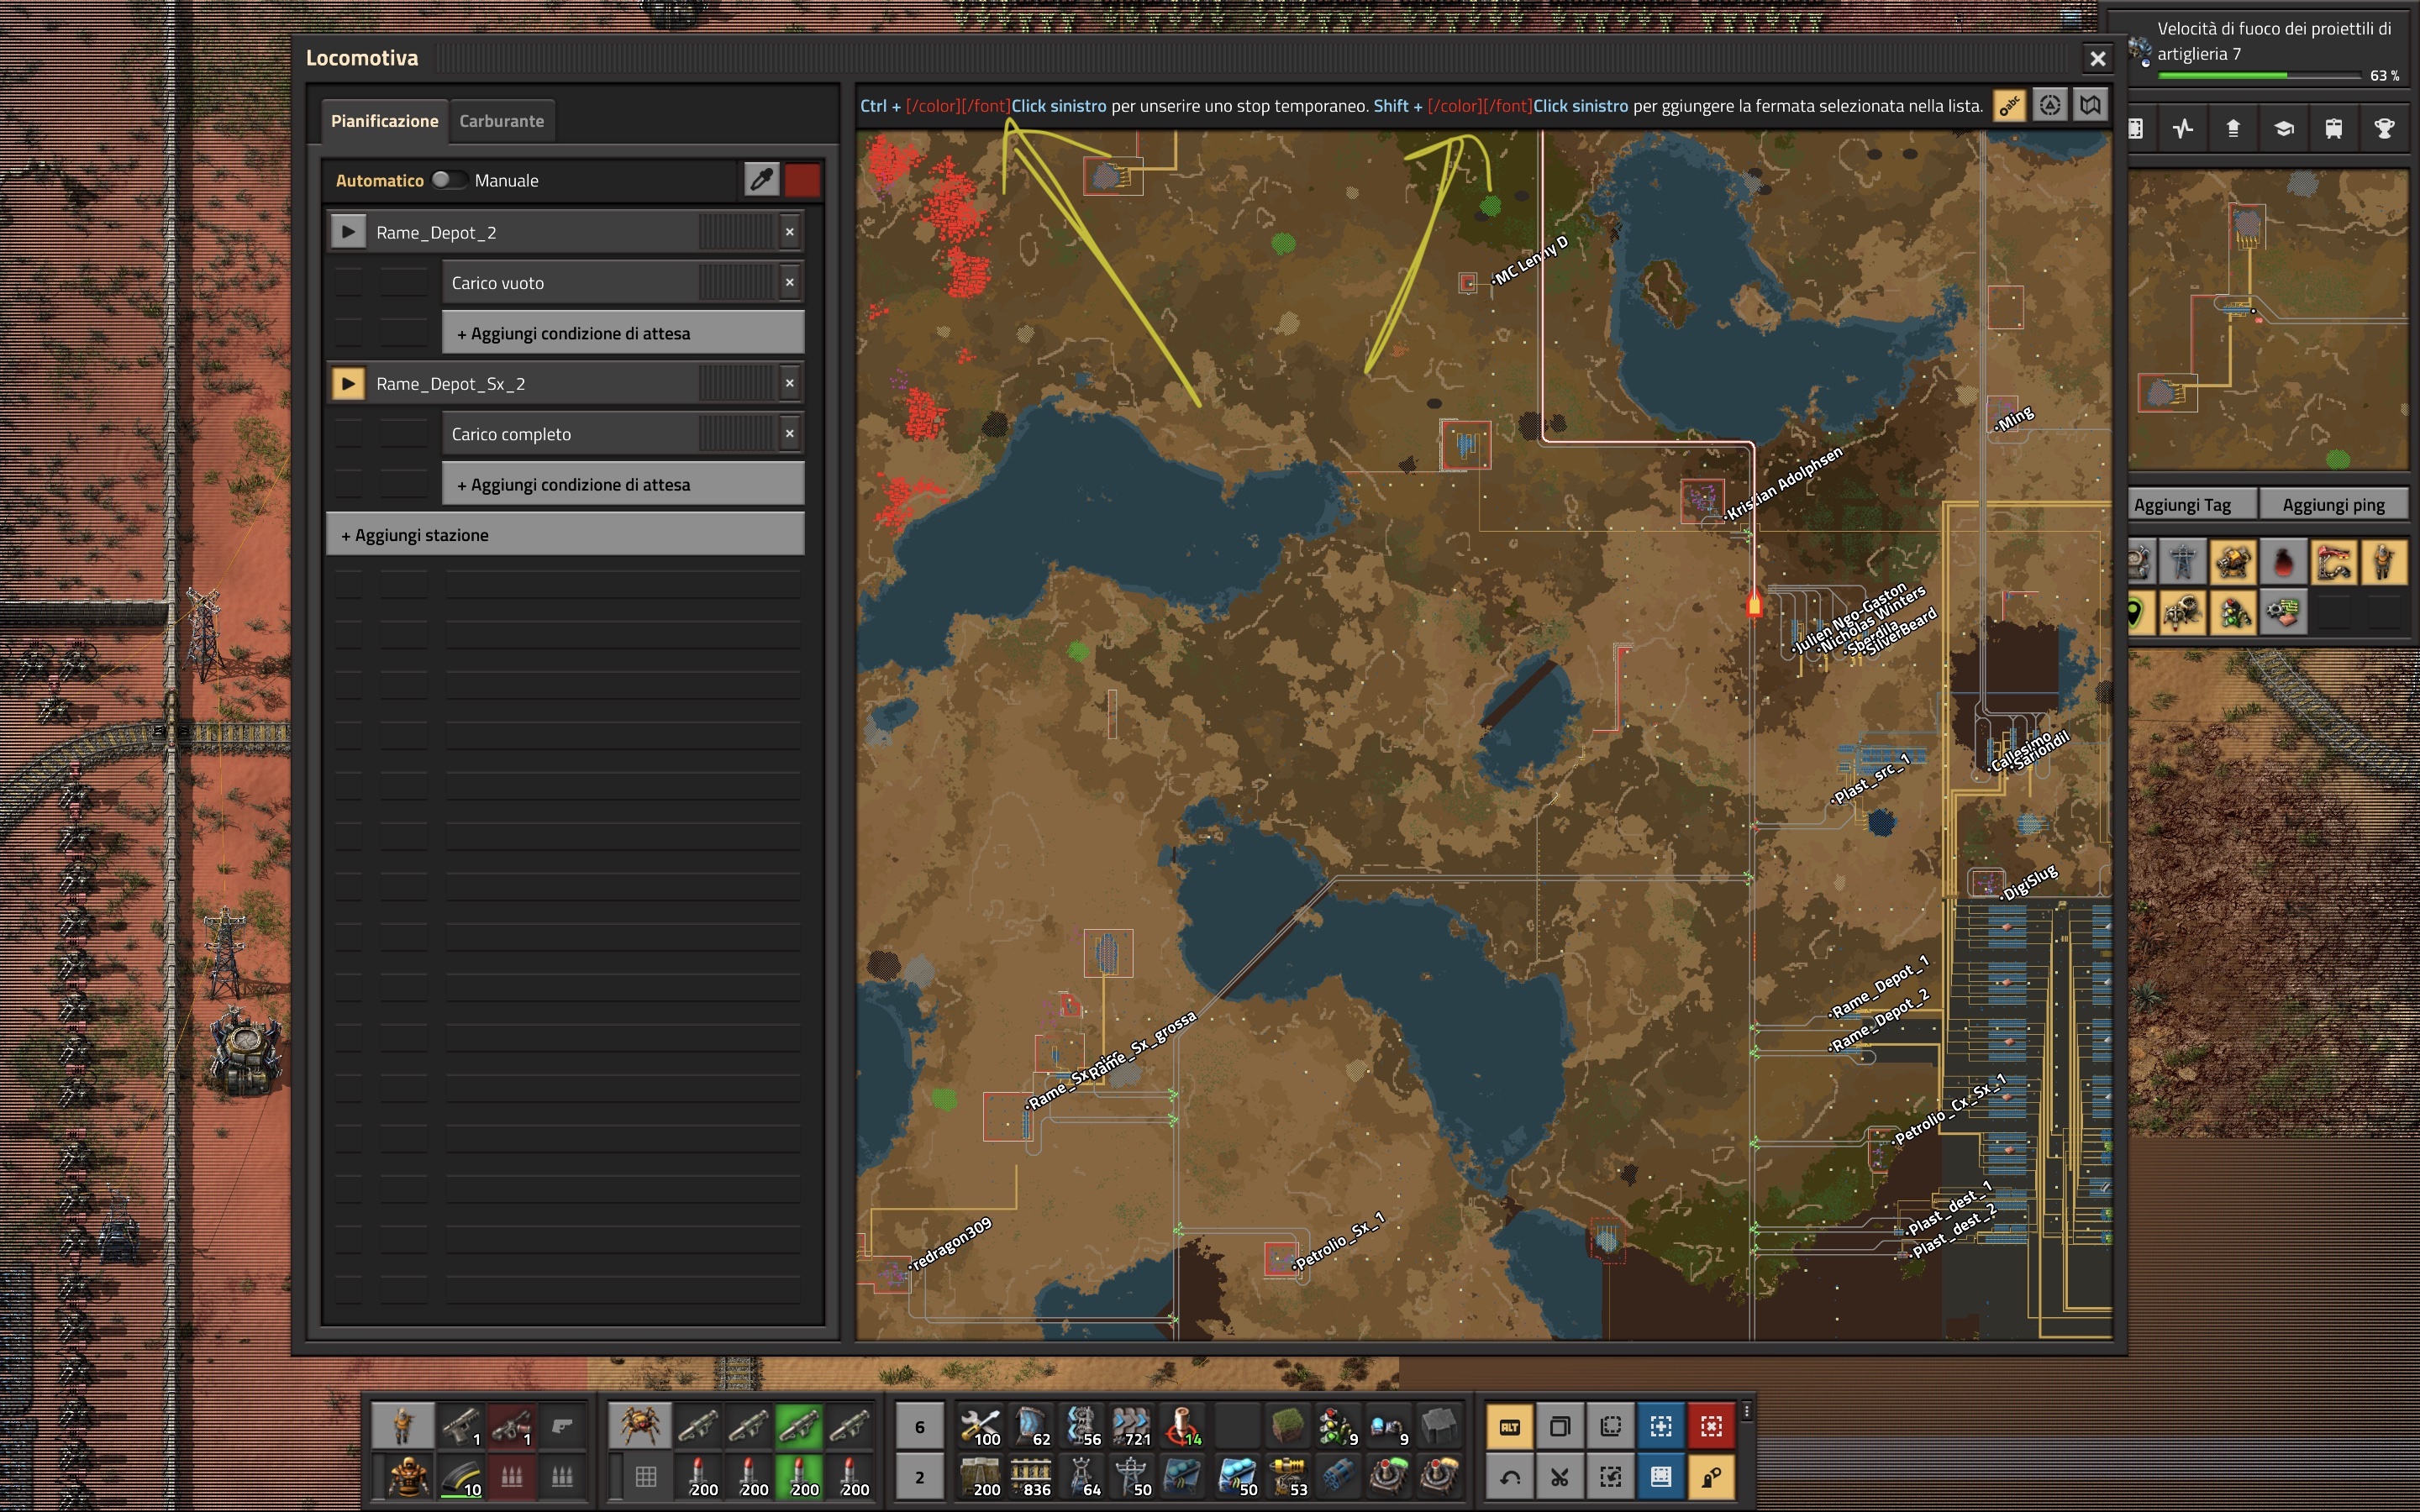Image resolution: width=2420 pixels, height=1512 pixels.
Task: Click Aggiungi stazione button
Action: coord(565,534)
